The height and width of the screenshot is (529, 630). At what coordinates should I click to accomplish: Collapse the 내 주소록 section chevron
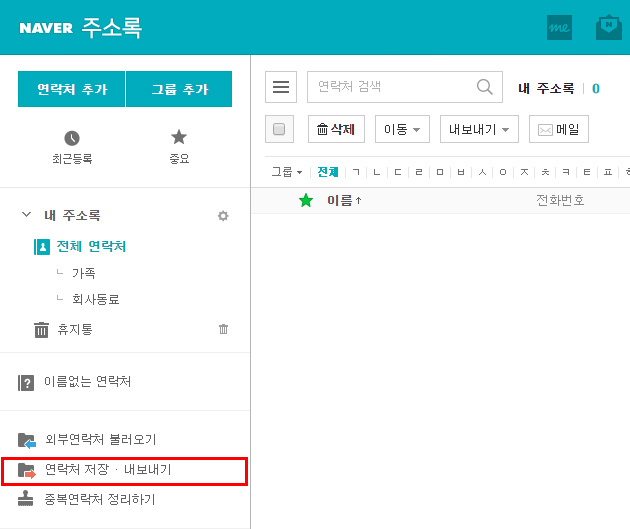click(x=27, y=214)
